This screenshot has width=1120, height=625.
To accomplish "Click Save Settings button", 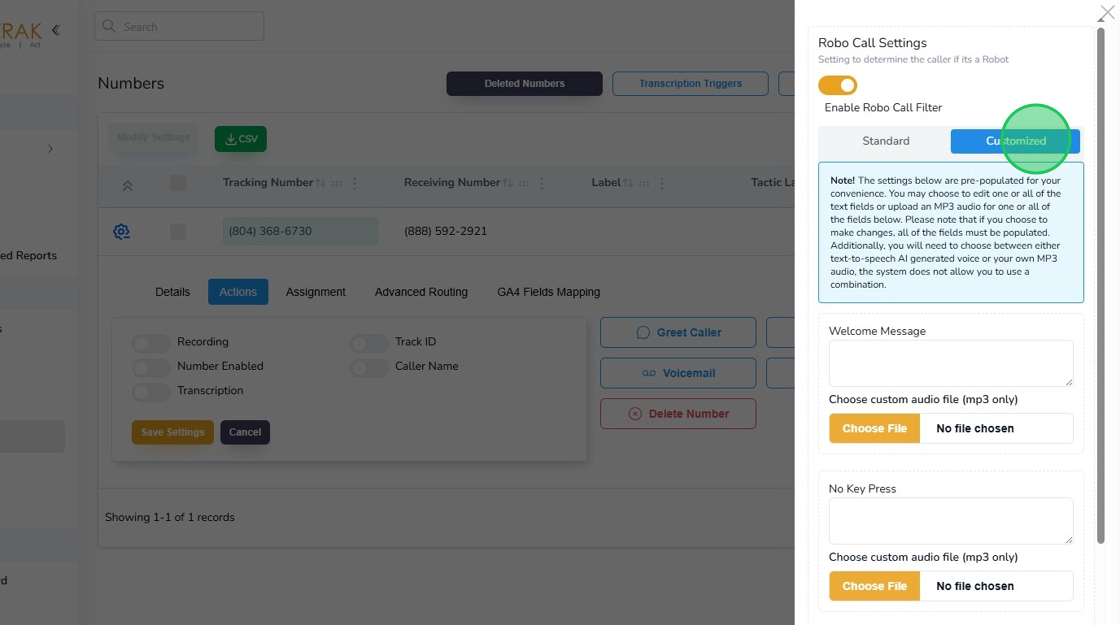I will coord(172,432).
